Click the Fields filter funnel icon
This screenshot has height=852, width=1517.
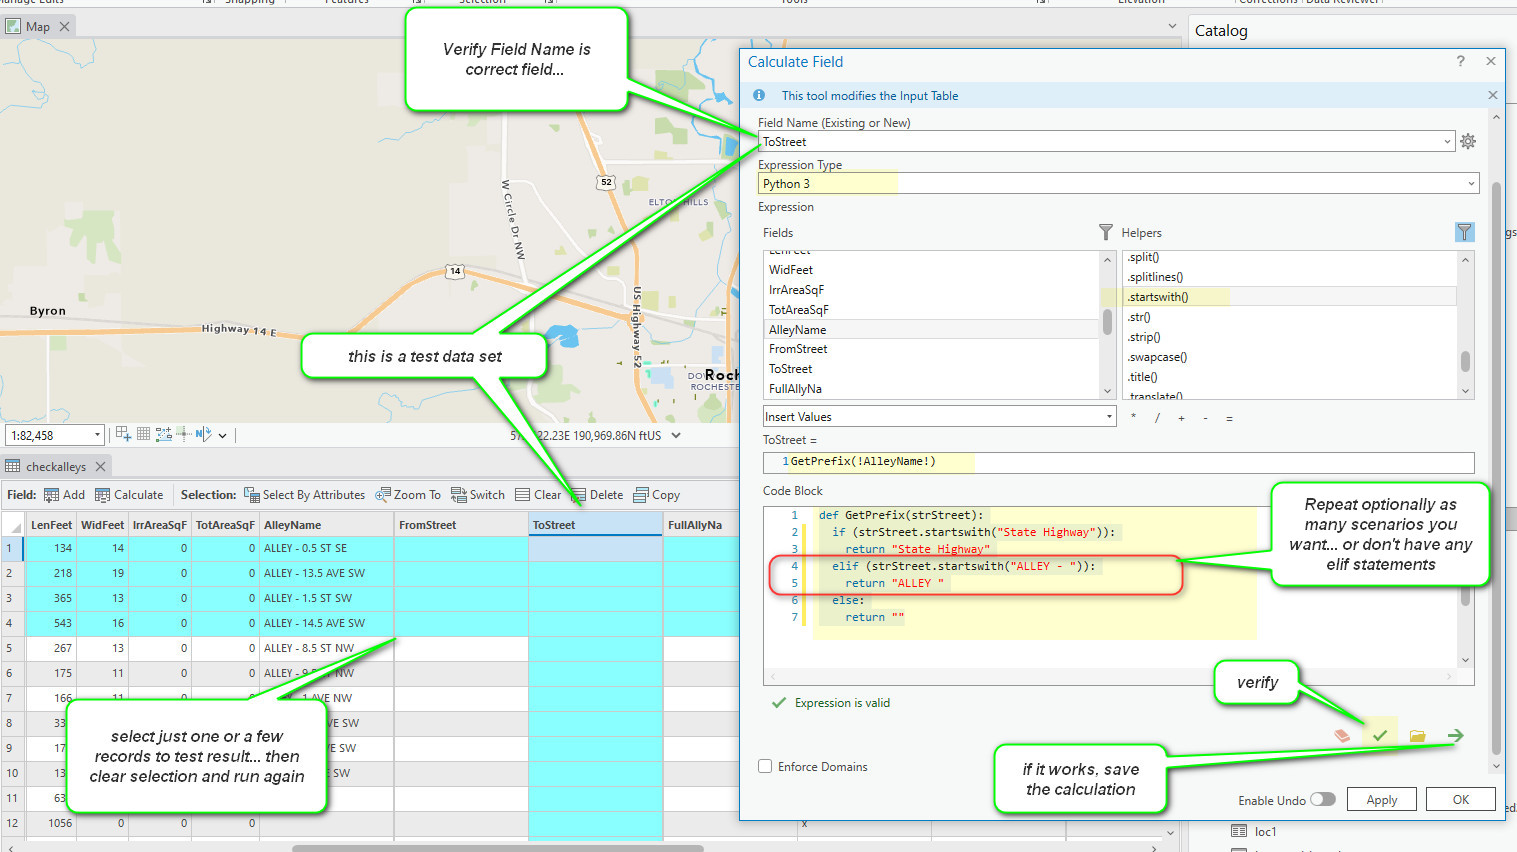pos(1105,232)
